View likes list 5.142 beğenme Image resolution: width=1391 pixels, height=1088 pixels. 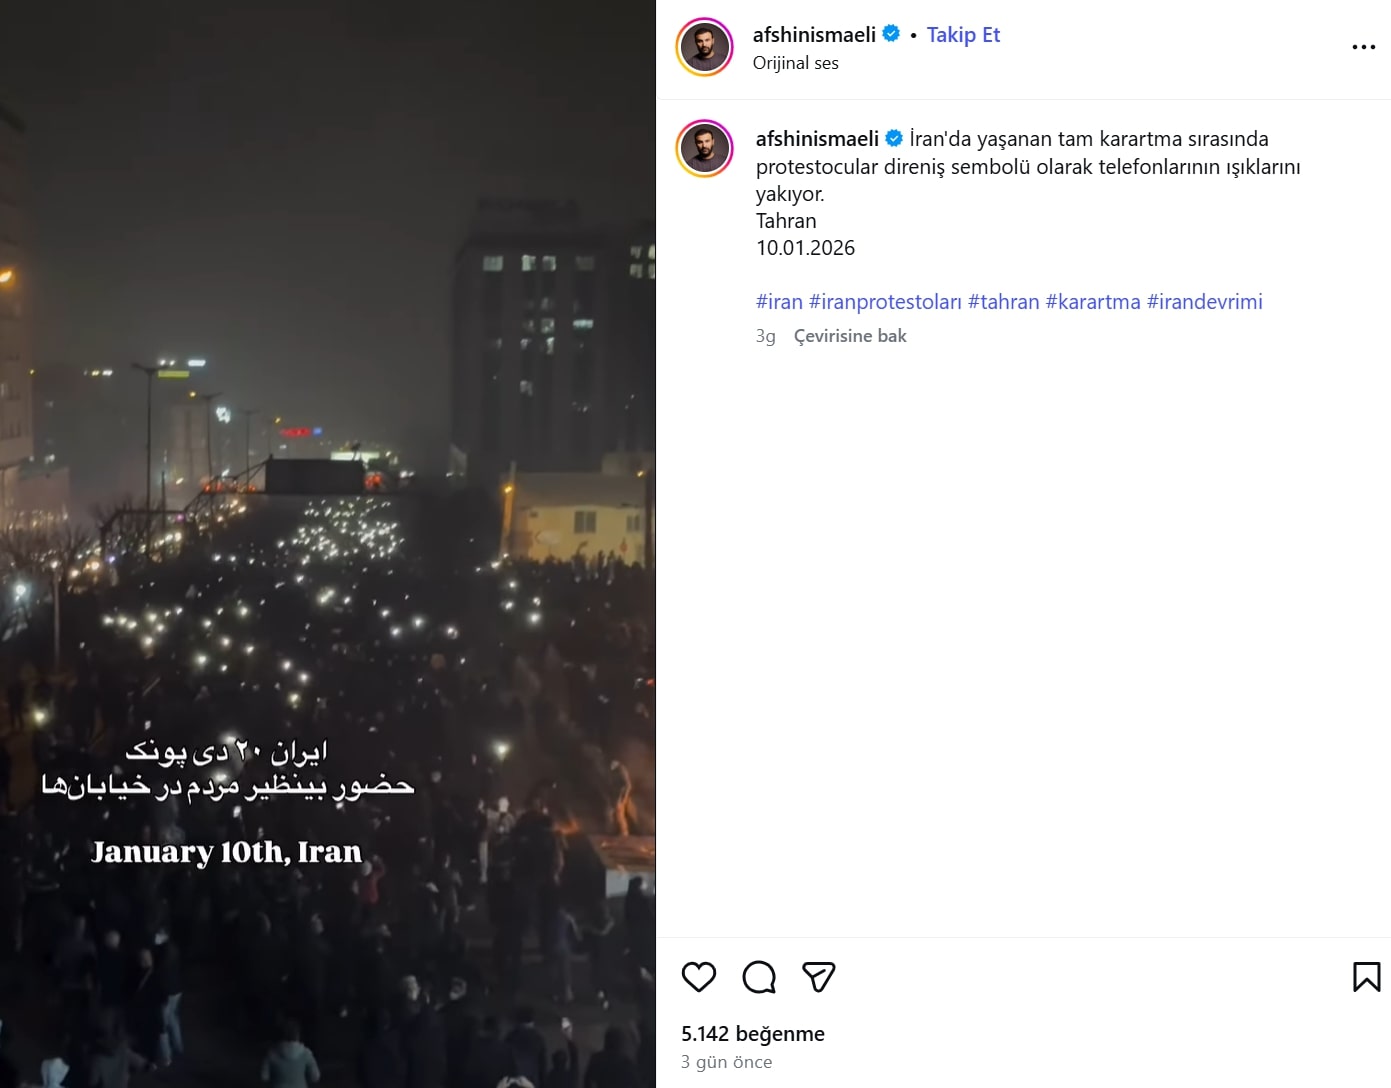[x=752, y=1034]
